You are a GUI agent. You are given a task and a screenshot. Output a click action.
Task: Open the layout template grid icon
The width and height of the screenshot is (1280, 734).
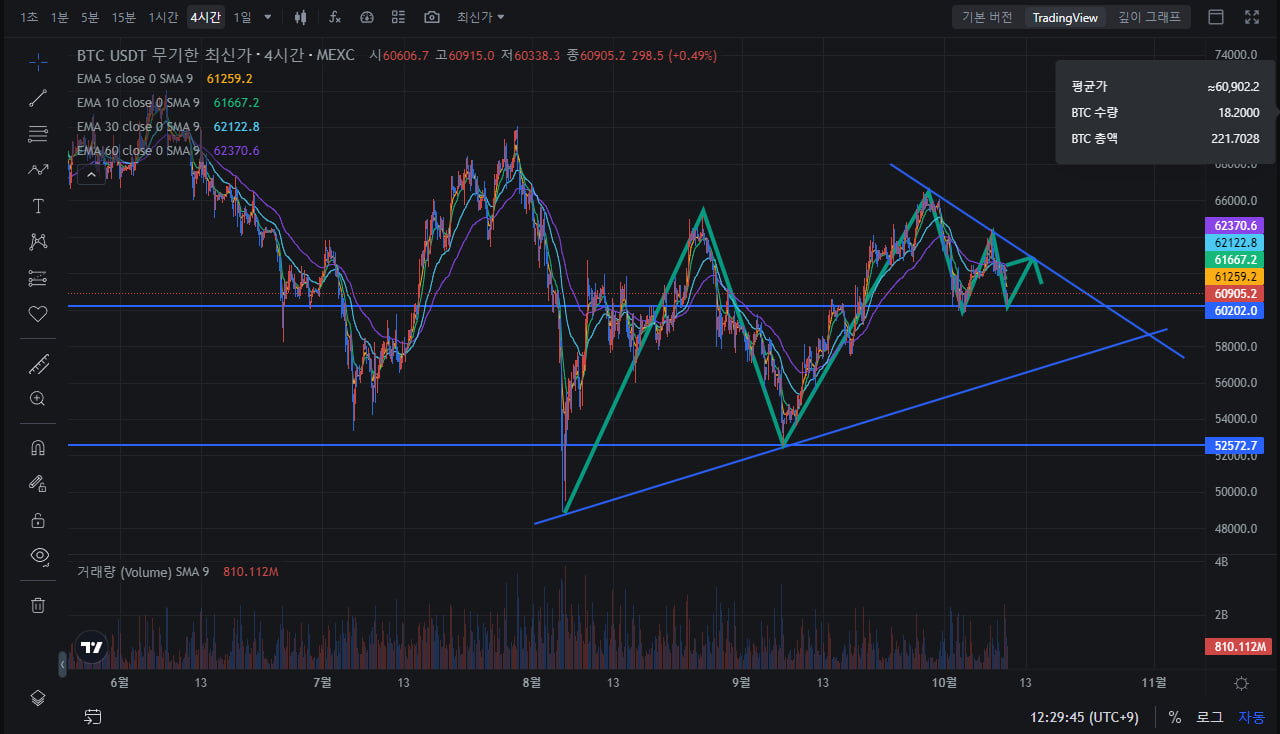pyautogui.click(x=399, y=17)
